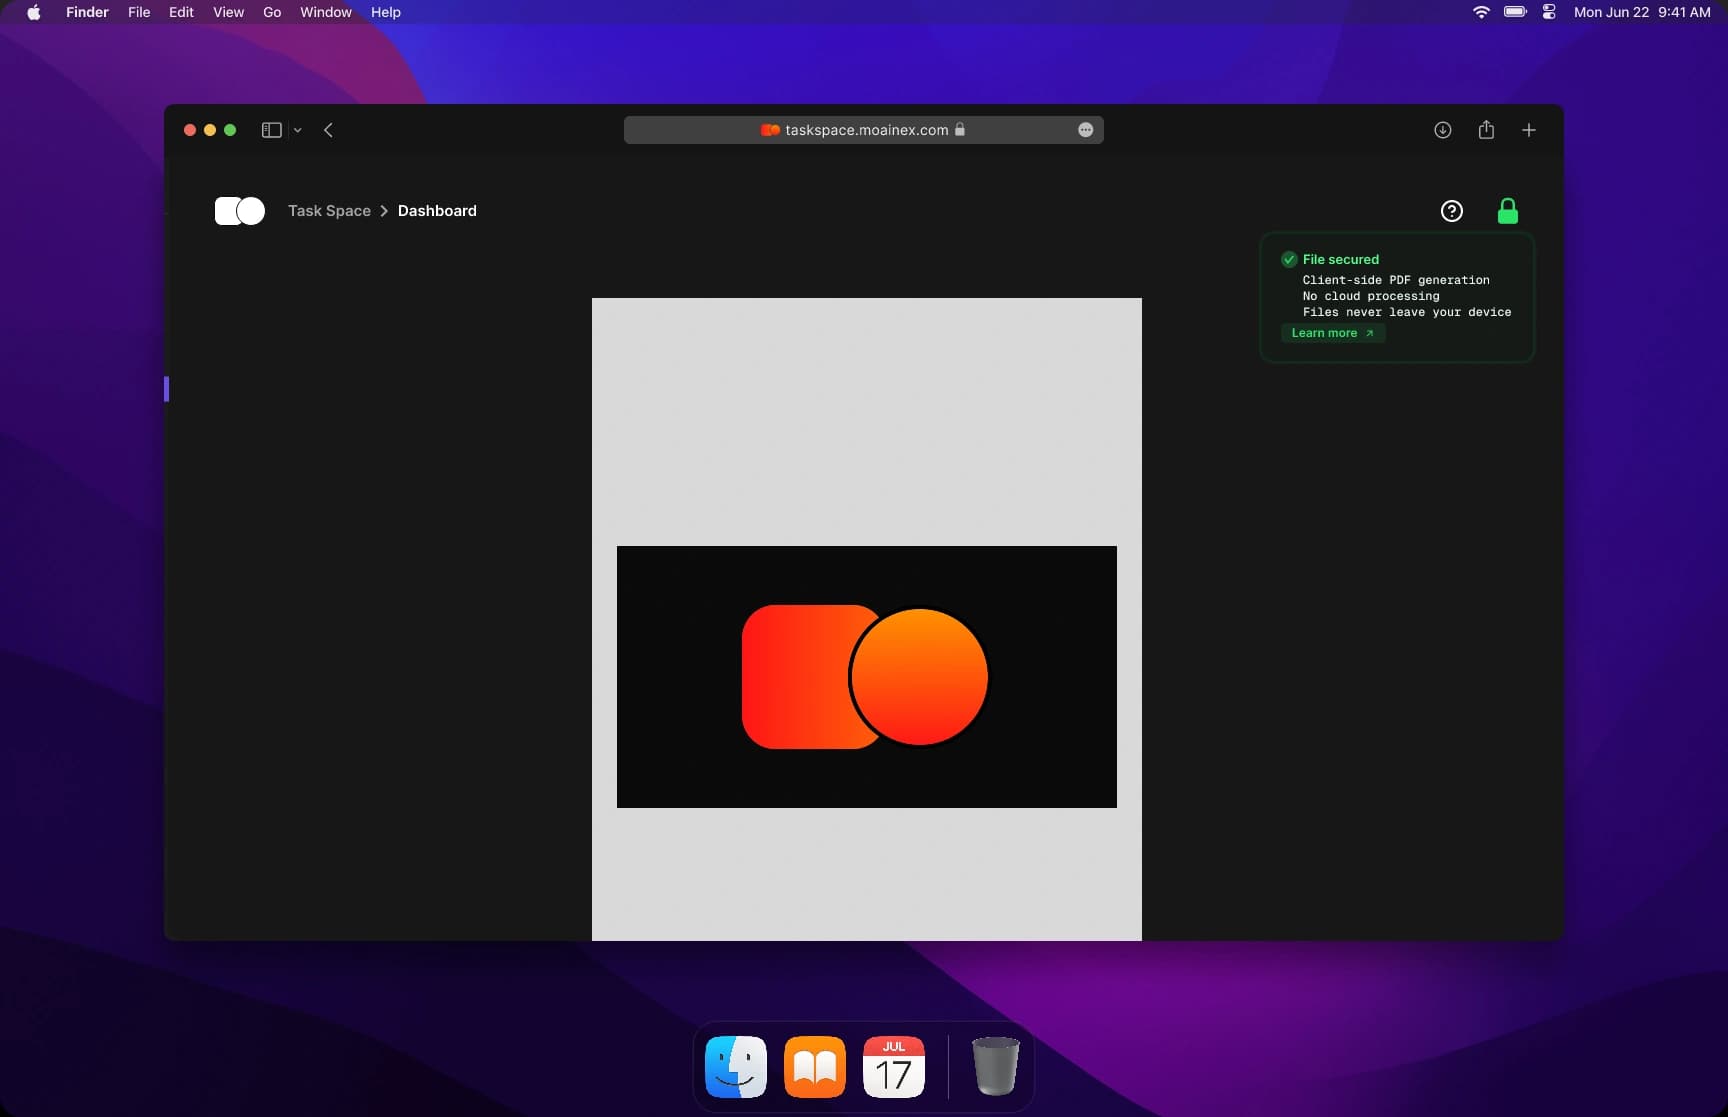
Task: Open Finder from the dock
Action: click(x=736, y=1067)
